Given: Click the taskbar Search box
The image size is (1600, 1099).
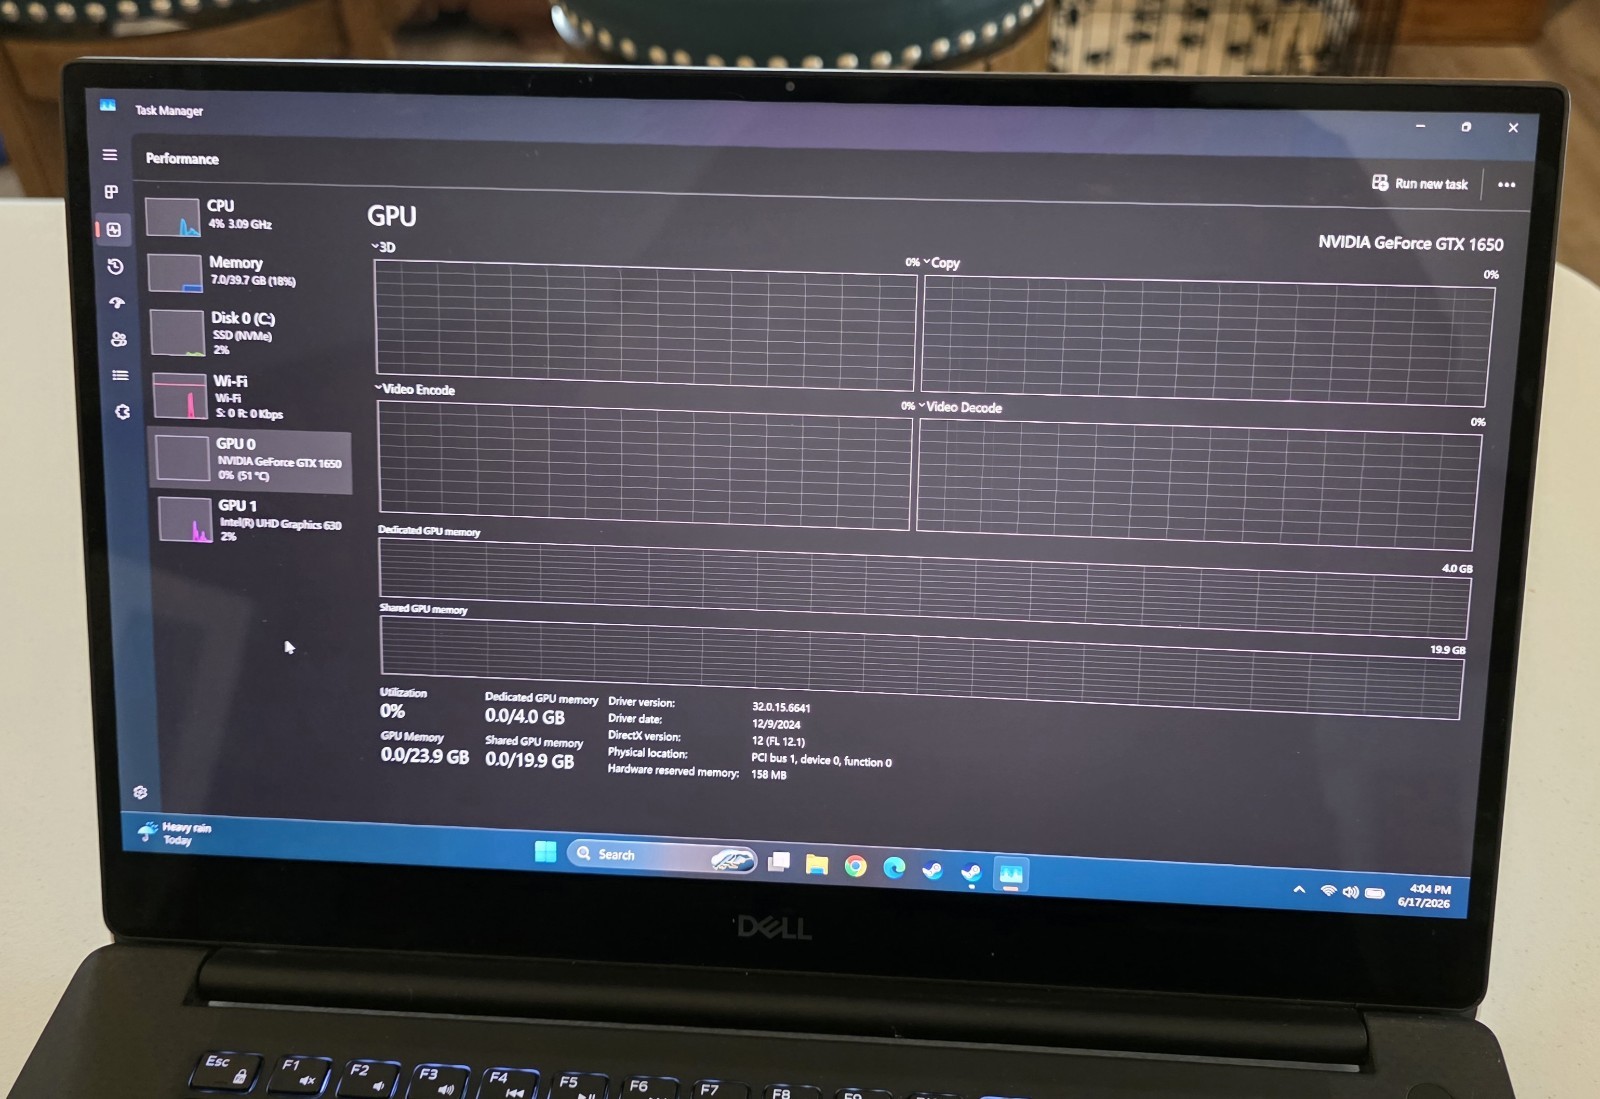Looking at the screenshot, I should 662,856.
